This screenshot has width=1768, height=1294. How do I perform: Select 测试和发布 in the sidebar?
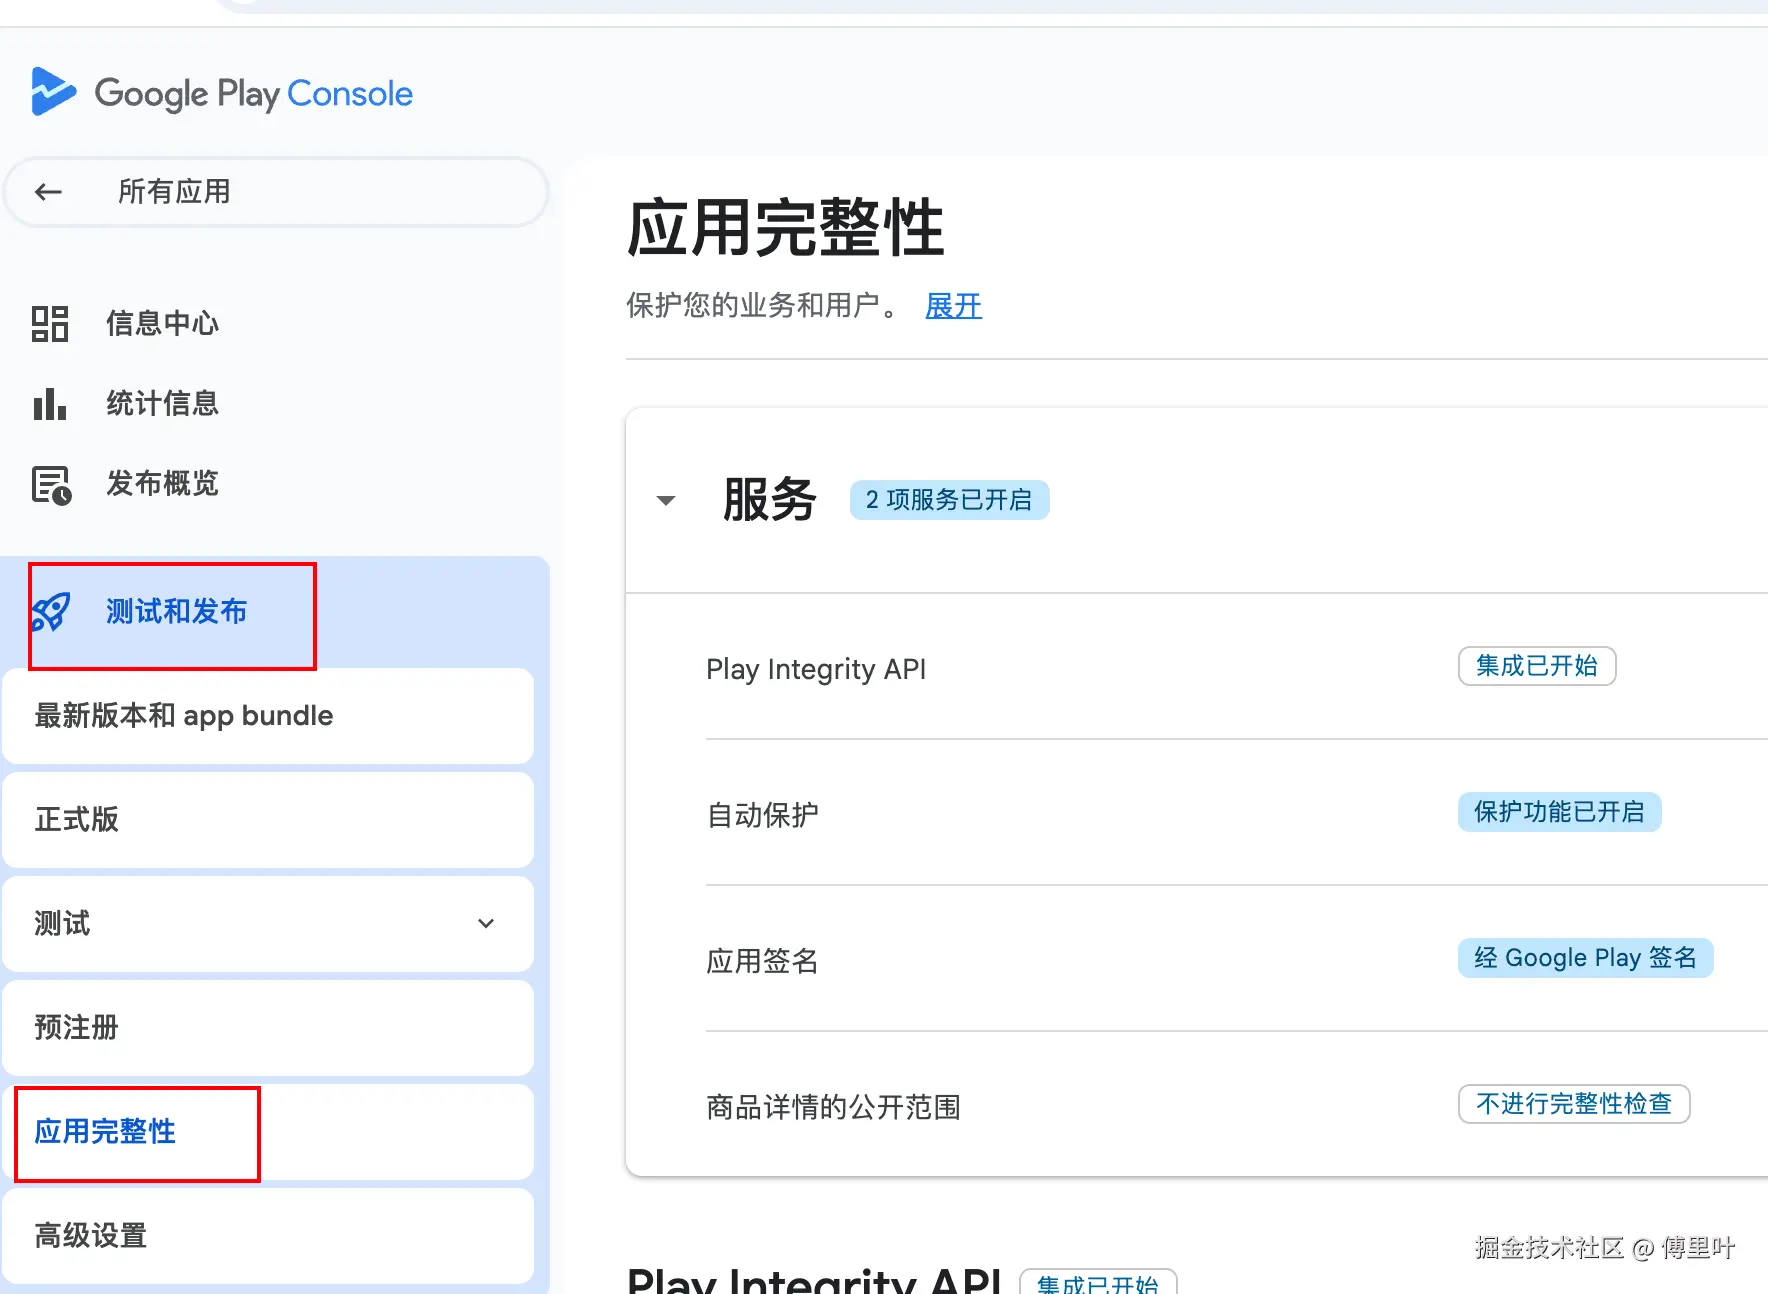(x=176, y=612)
